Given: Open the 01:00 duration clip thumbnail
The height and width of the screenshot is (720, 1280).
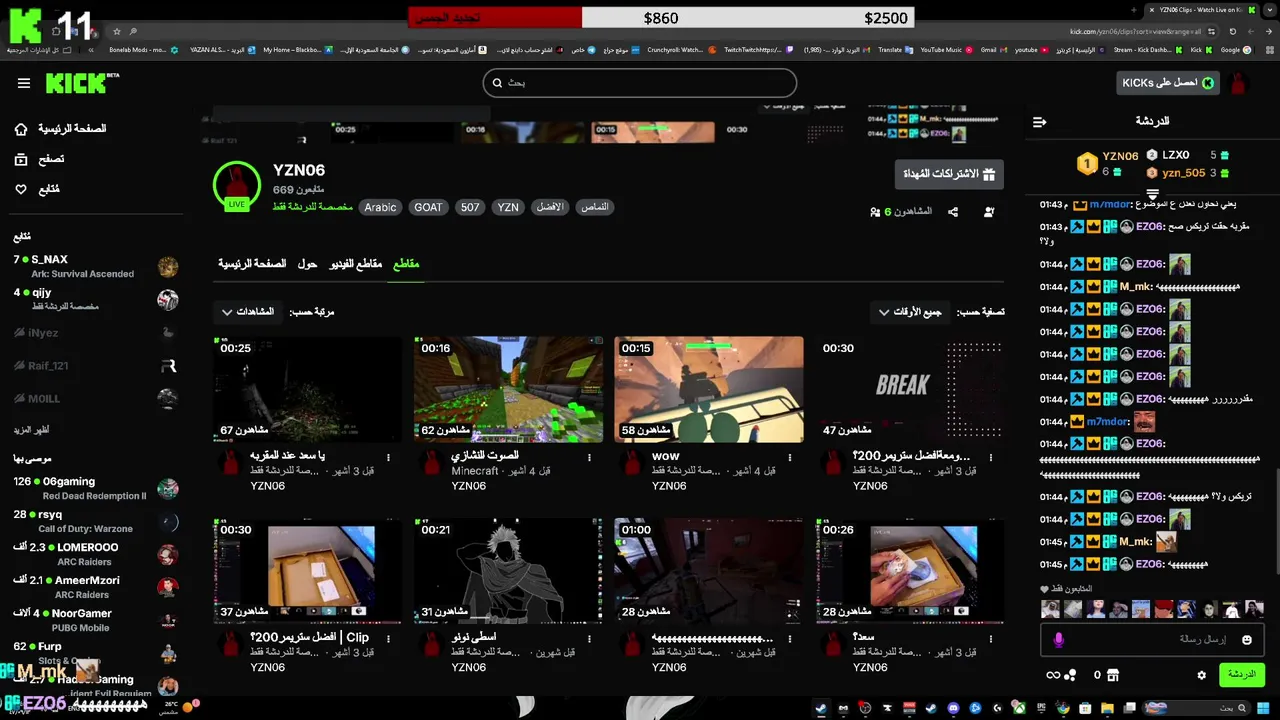Looking at the screenshot, I should (709, 570).
